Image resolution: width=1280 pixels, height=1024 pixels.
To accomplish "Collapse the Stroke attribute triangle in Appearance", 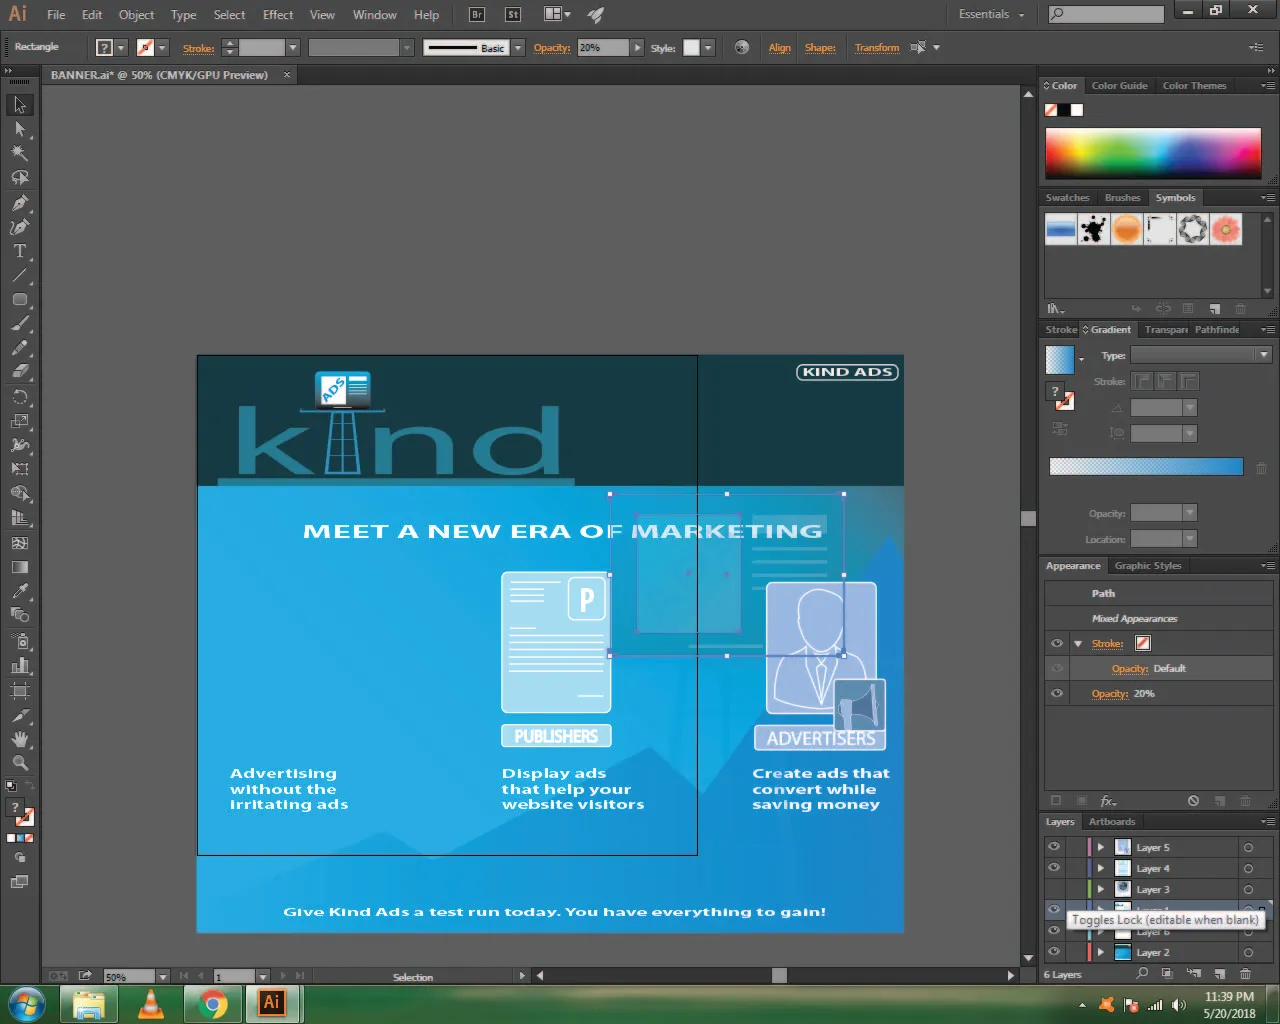I will tap(1078, 643).
